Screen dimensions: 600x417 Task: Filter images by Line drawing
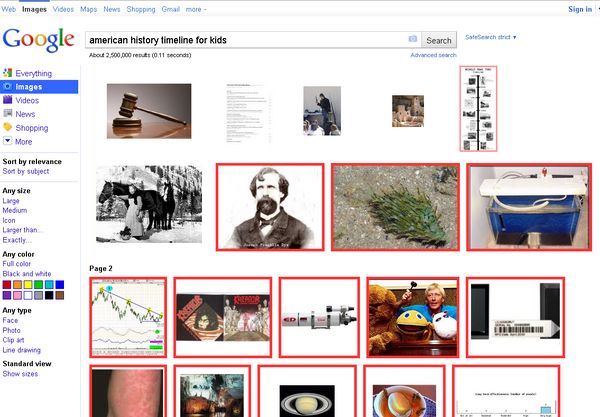21,350
